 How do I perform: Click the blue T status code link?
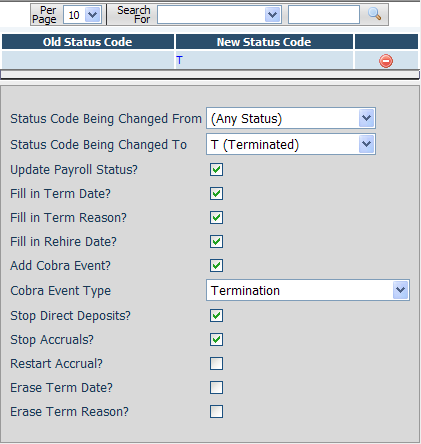pyautogui.click(x=179, y=60)
